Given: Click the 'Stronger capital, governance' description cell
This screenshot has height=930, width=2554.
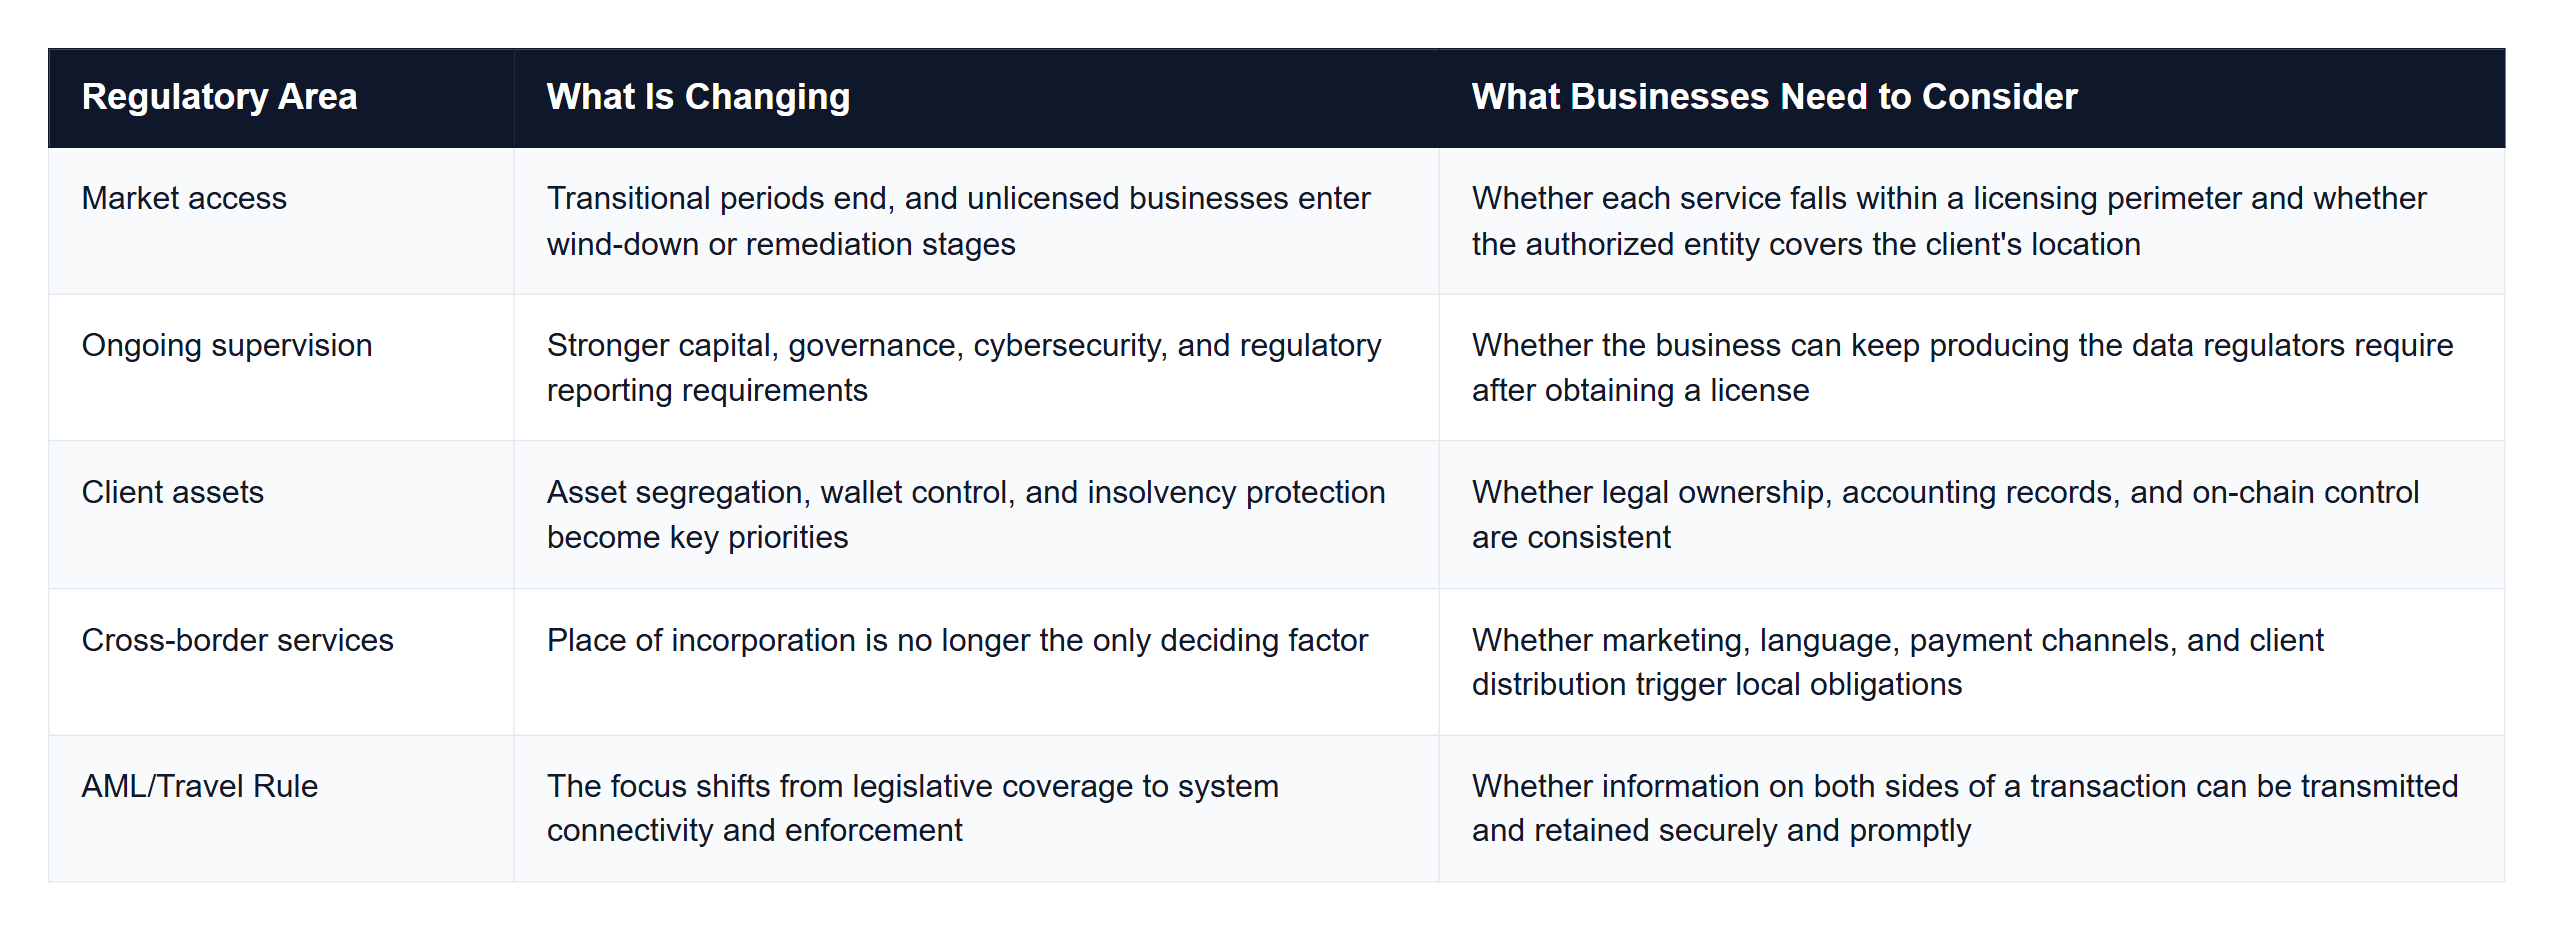Looking at the screenshot, I should pyautogui.click(x=976, y=367).
